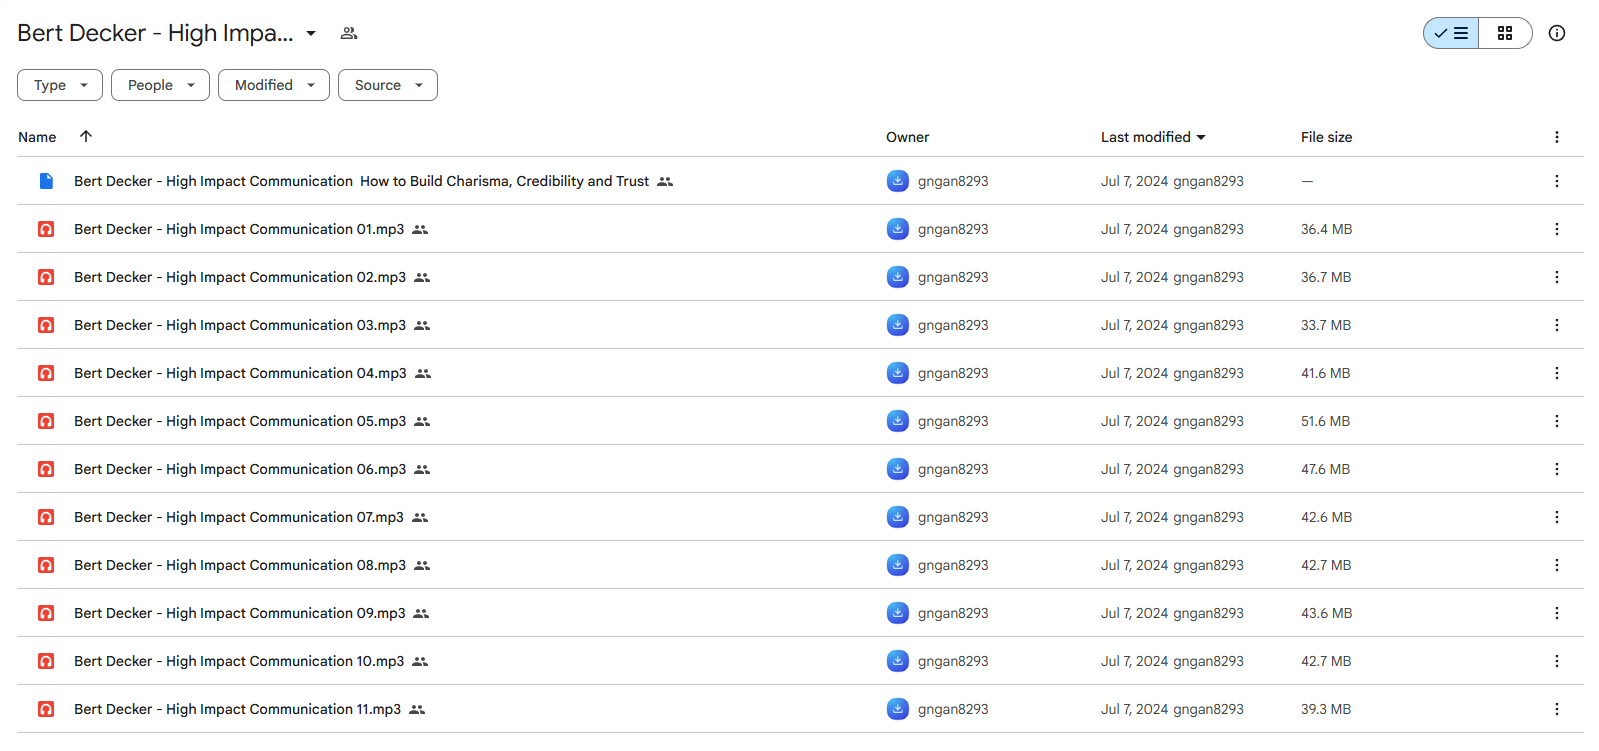Viewport: 1599px width, 751px height.
Task: Open more actions for Communication 09.mp3
Action: tap(1557, 613)
